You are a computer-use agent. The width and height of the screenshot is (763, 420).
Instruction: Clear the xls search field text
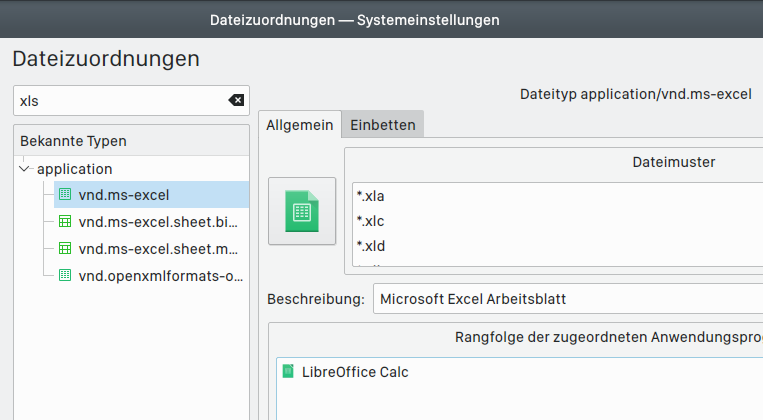[235, 100]
